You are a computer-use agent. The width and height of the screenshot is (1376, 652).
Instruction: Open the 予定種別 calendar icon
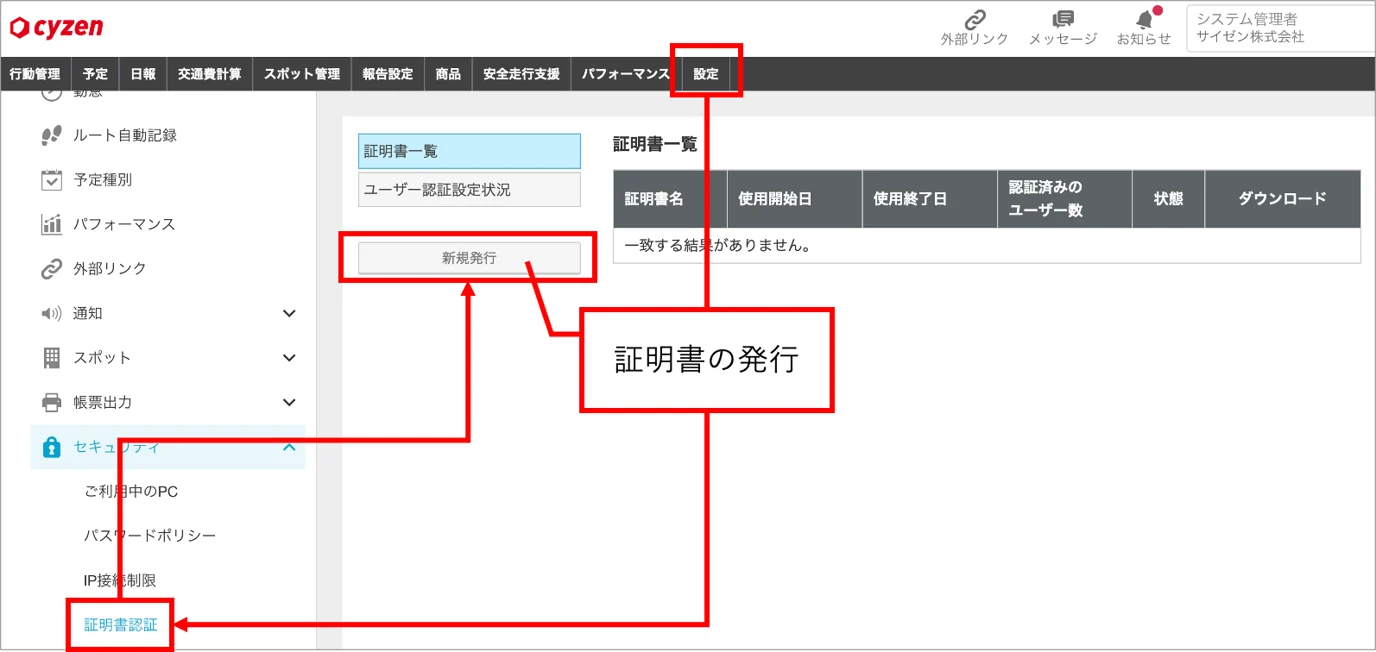pyautogui.click(x=52, y=180)
